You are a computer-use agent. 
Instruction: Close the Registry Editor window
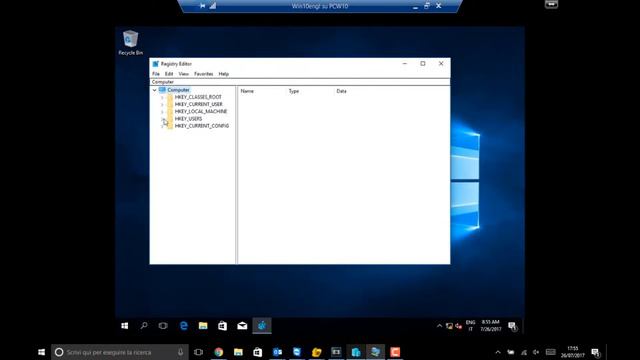(441, 64)
